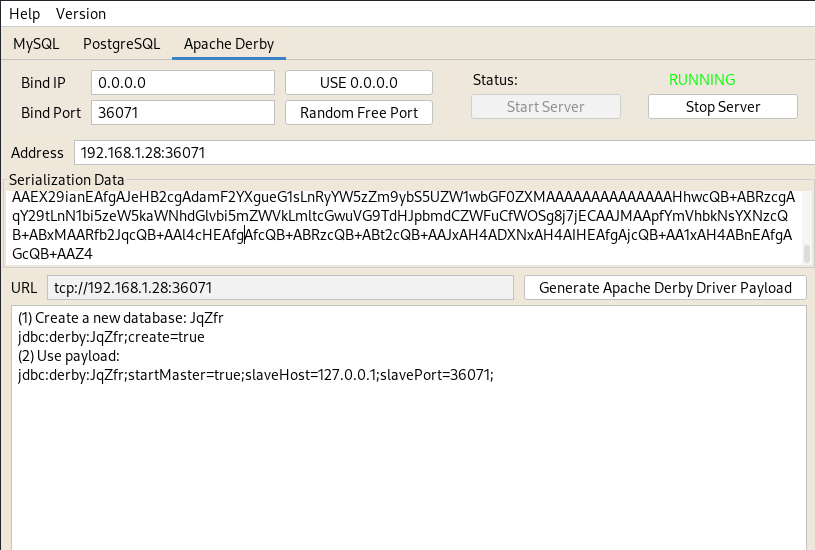The height and width of the screenshot is (550, 815).
Task: Click the line '(1) Create a new database: JqZfr'
Action: click(121, 318)
